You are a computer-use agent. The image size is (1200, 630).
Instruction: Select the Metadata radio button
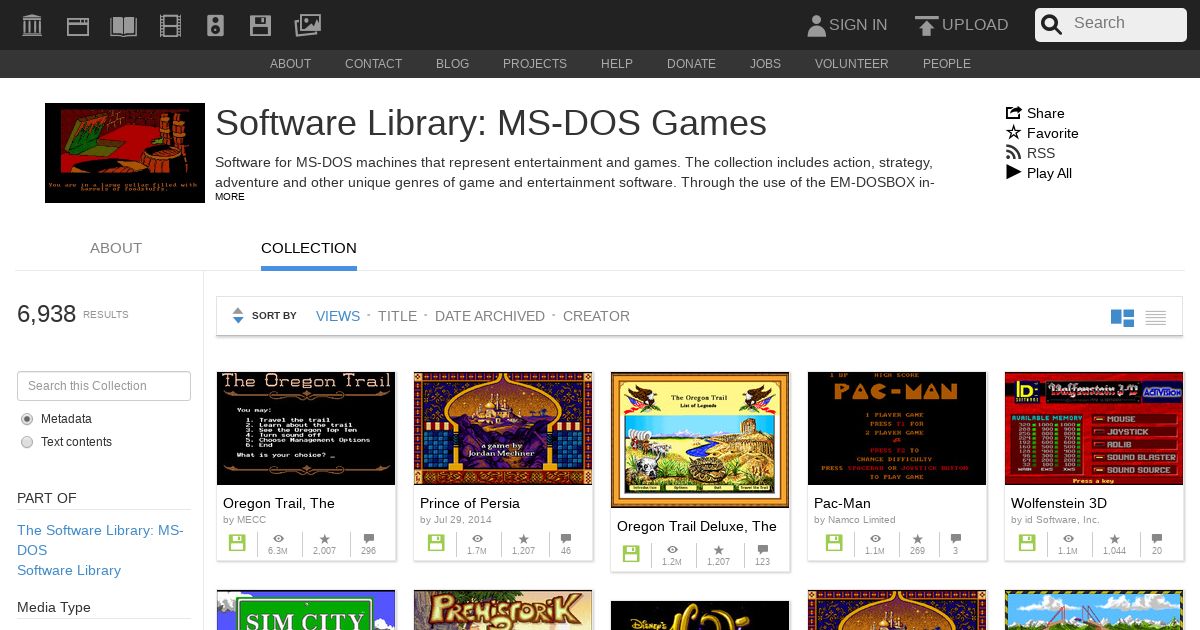[x=27, y=419]
